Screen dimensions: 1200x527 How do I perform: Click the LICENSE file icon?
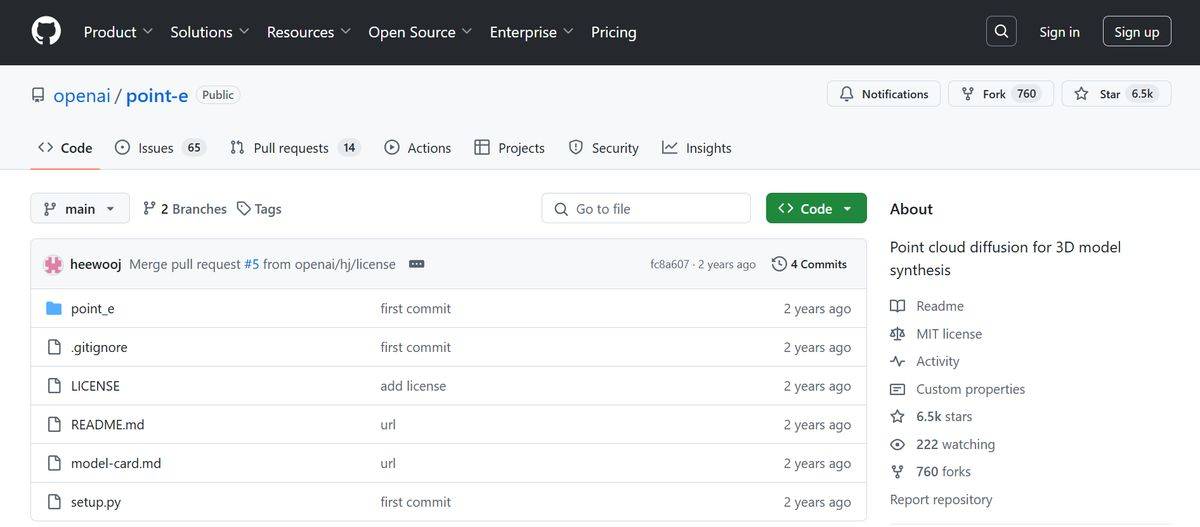[54, 386]
